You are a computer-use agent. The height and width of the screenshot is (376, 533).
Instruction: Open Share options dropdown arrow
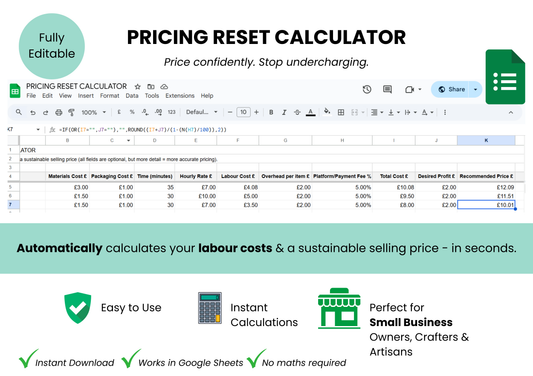(x=475, y=89)
